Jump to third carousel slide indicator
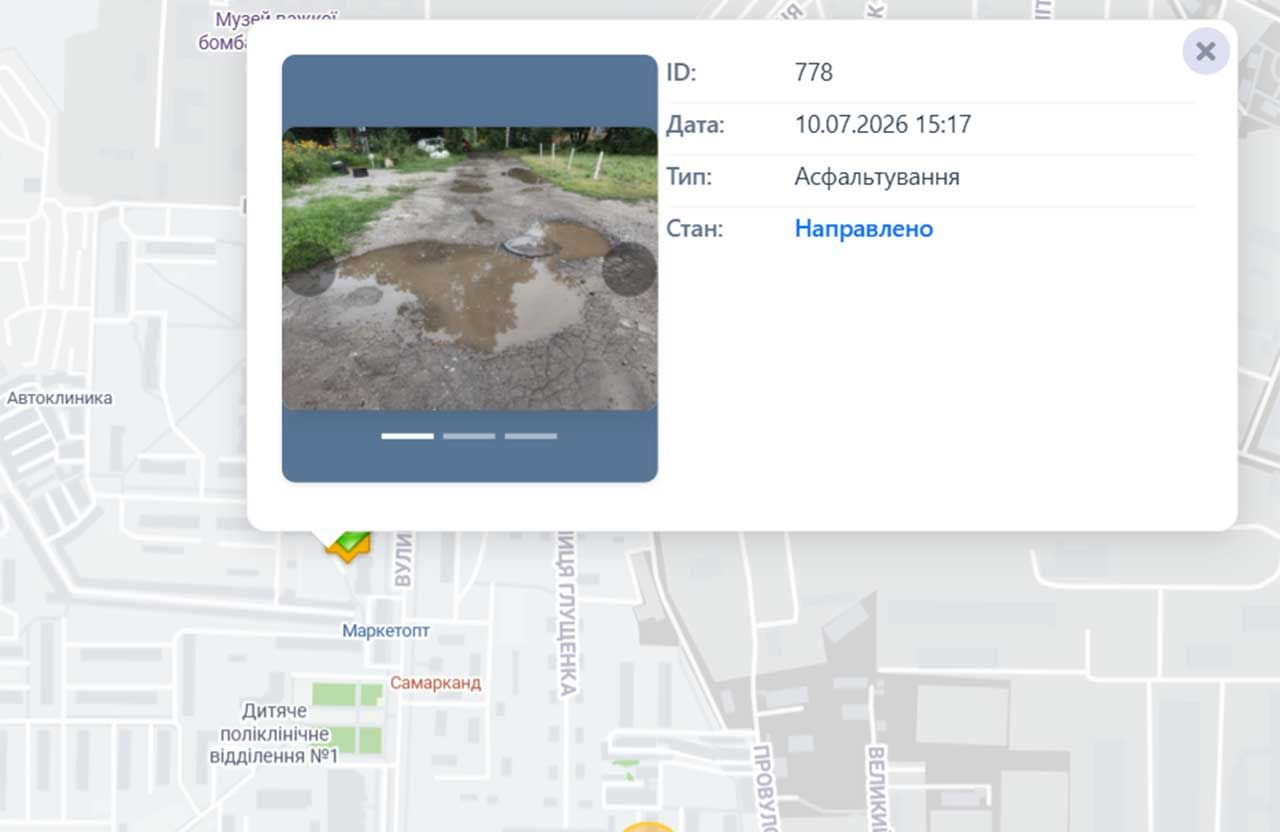 point(531,436)
